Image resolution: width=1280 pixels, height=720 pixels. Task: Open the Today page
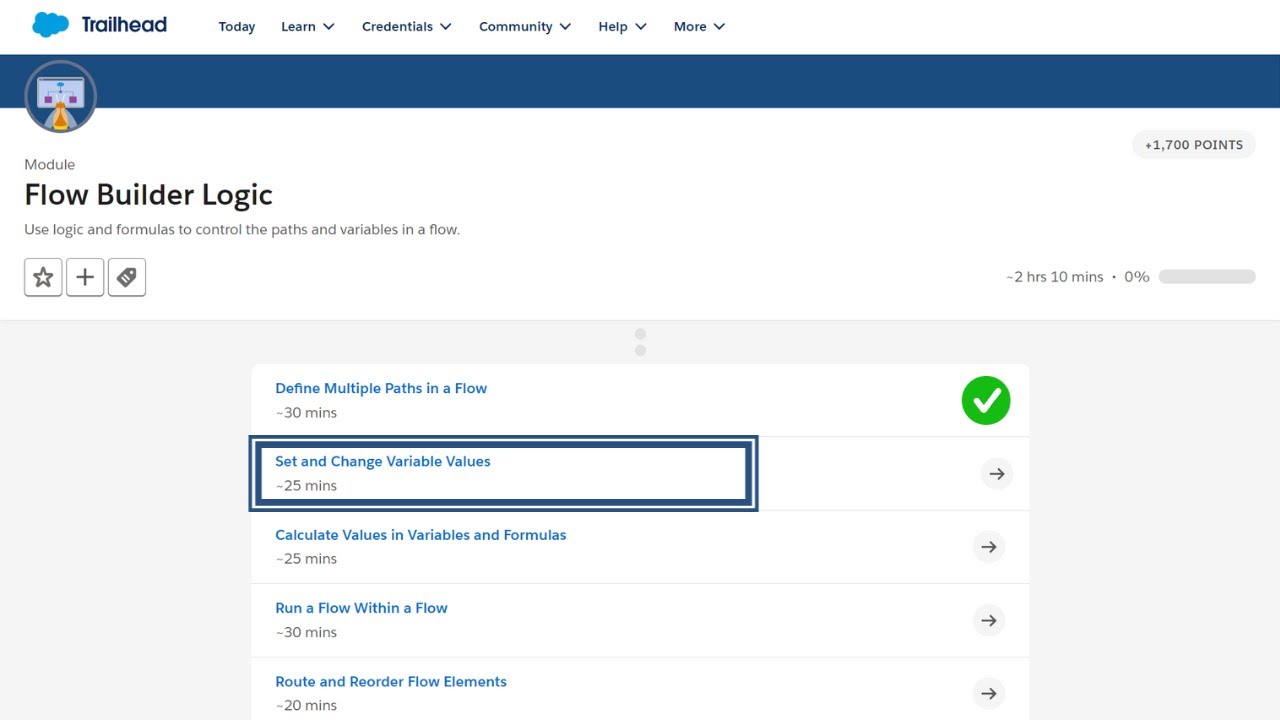pyautogui.click(x=237, y=27)
